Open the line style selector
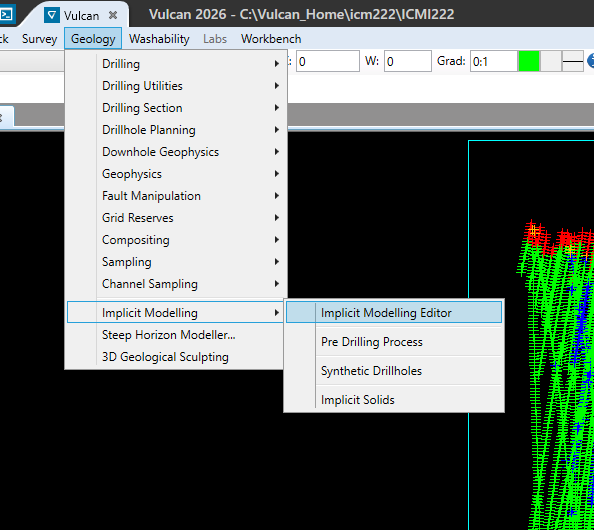Image resolution: width=594 pixels, height=530 pixels. pyautogui.click(x=572, y=61)
